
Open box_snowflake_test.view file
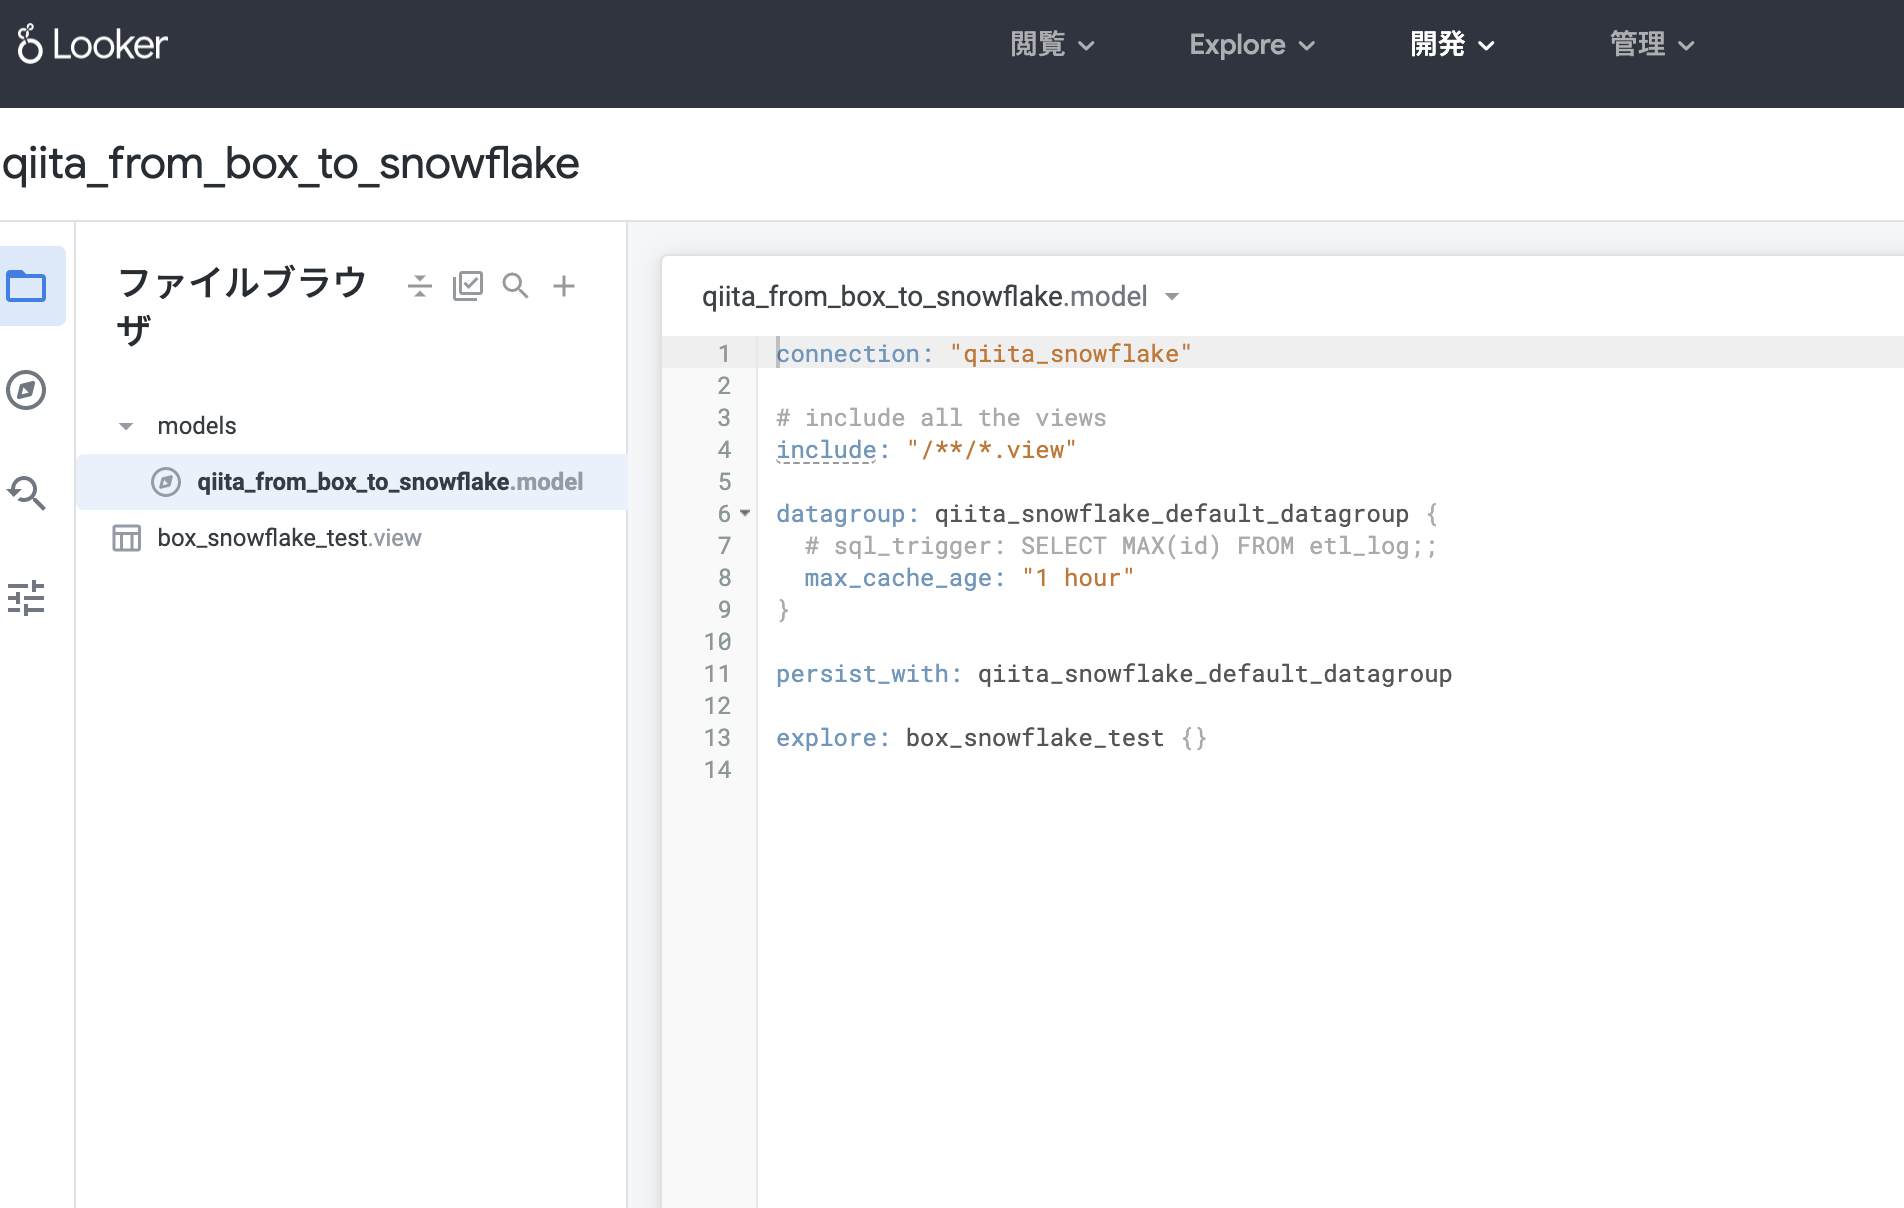[x=289, y=538]
